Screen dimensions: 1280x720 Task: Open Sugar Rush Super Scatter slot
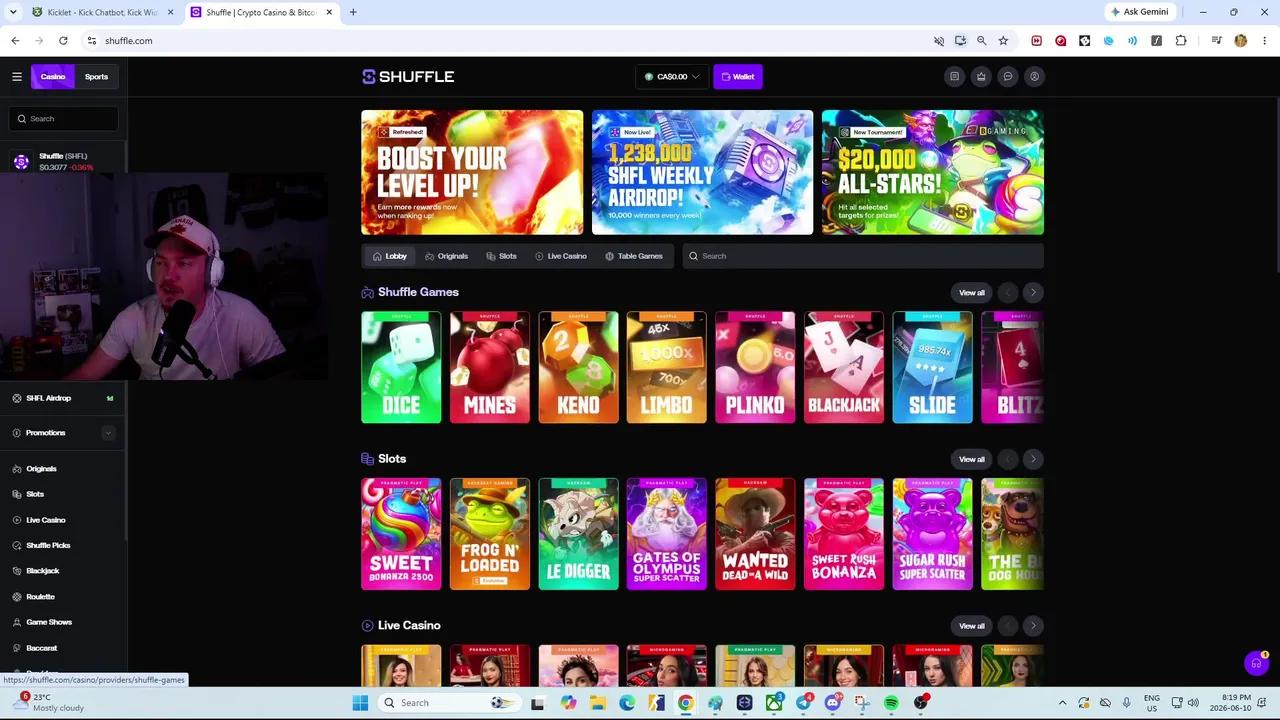point(932,534)
